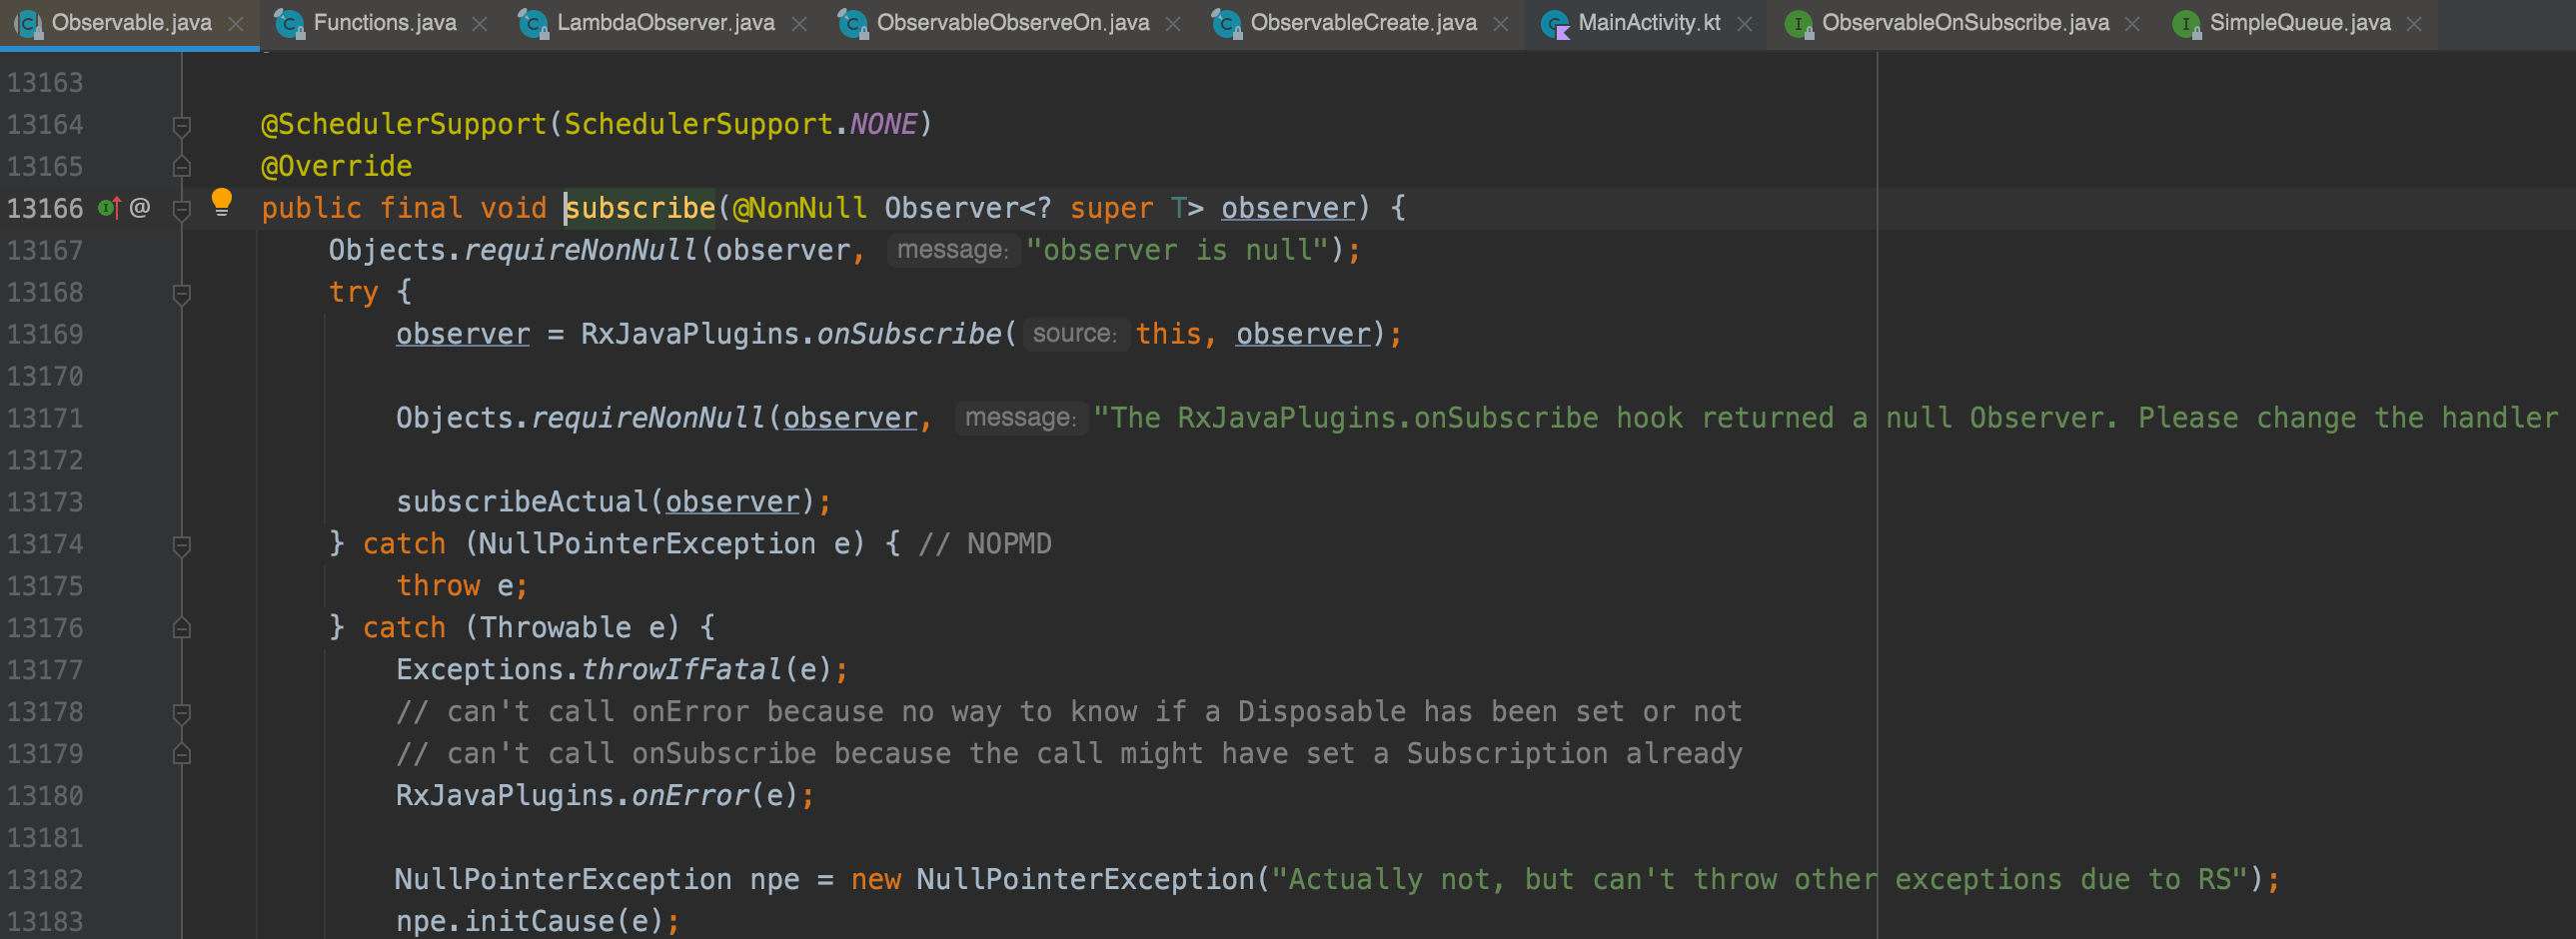The width and height of the screenshot is (2576, 939).
Task: Close the SimpleQueue.java tab
Action: pos(2414,24)
